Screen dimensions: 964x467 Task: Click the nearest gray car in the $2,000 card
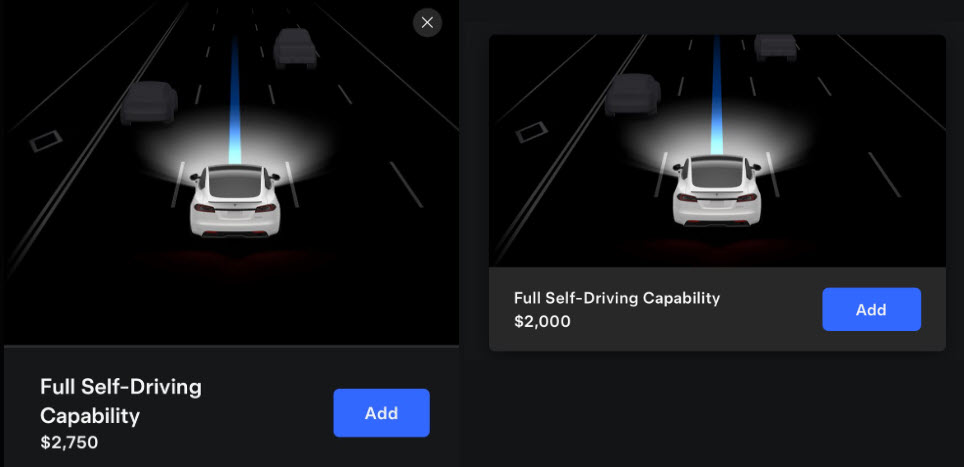pyautogui.click(x=633, y=95)
